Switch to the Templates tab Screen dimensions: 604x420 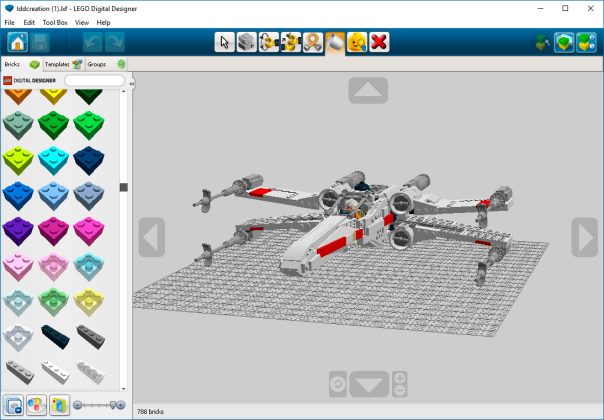click(63, 64)
